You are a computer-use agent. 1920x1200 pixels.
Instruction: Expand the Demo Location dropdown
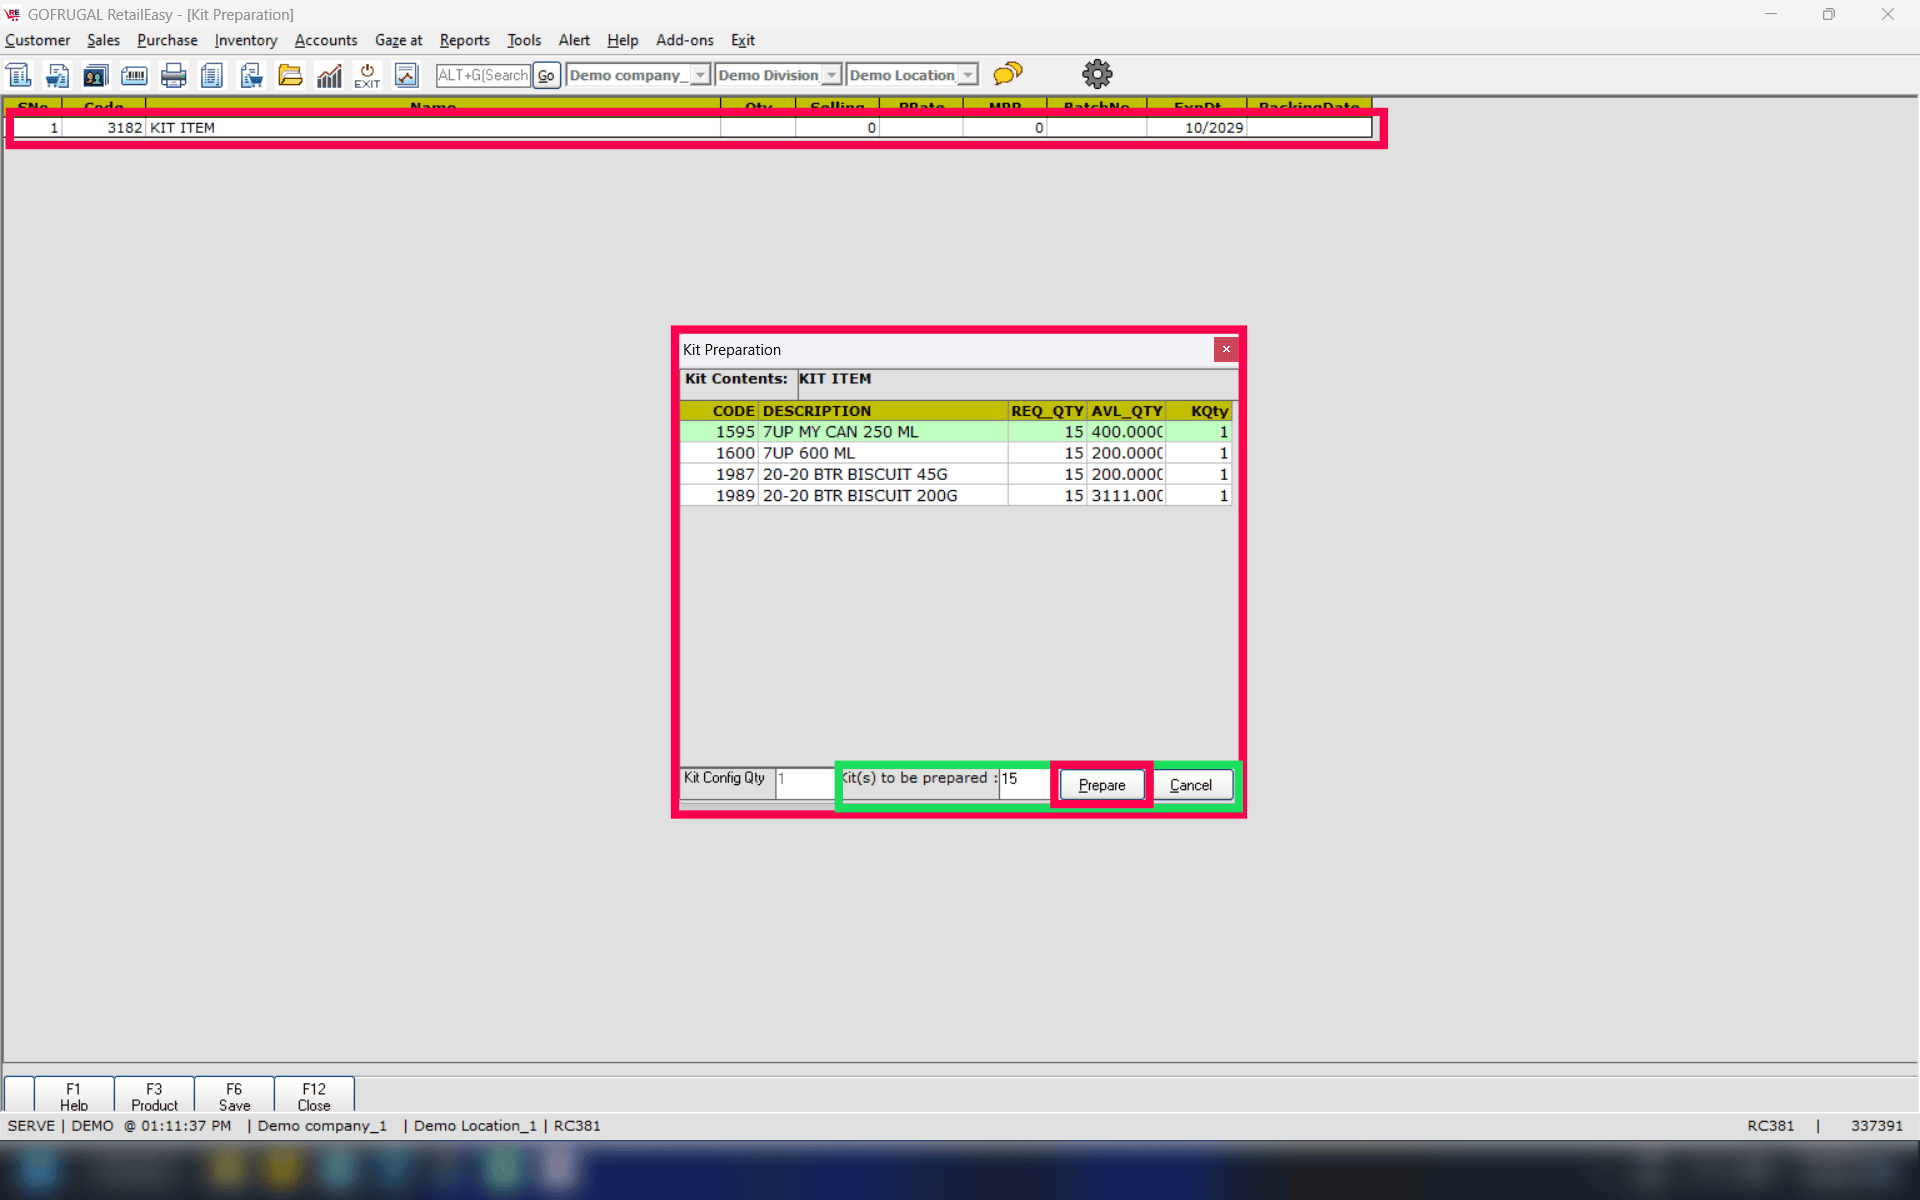coord(967,75)
